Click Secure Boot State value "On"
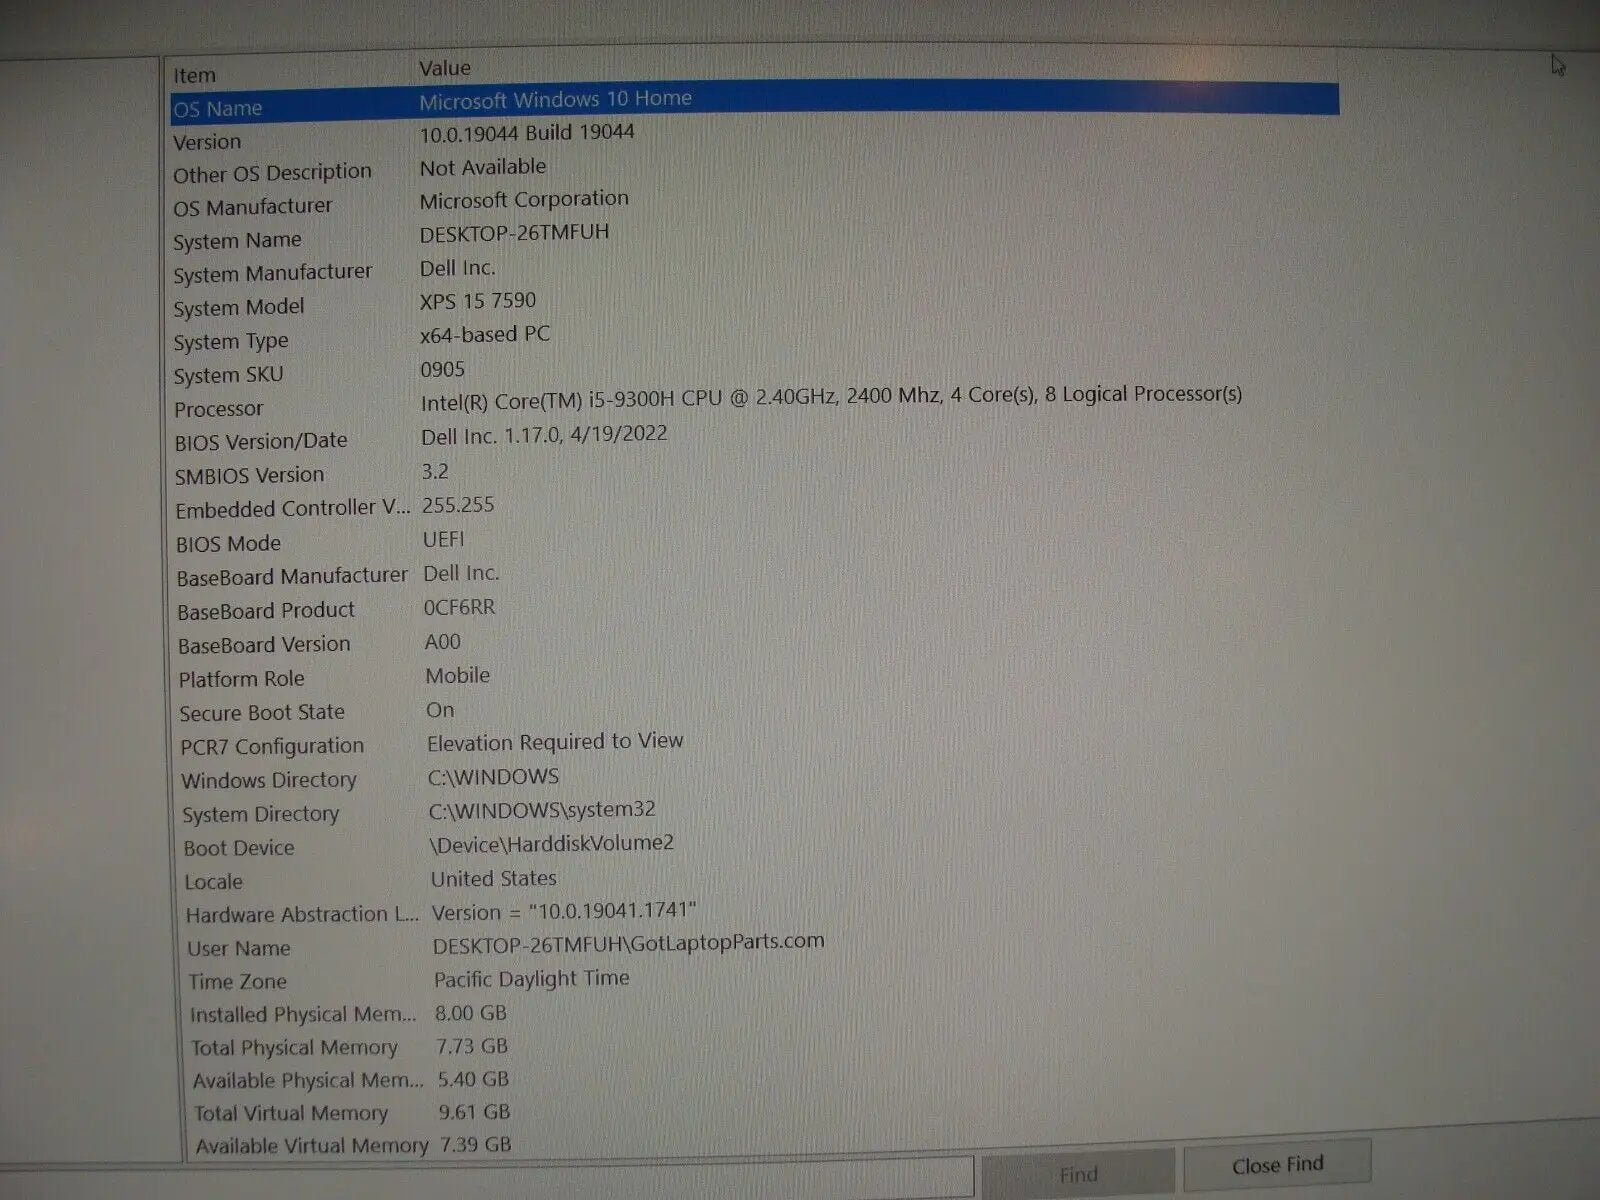 440,710
